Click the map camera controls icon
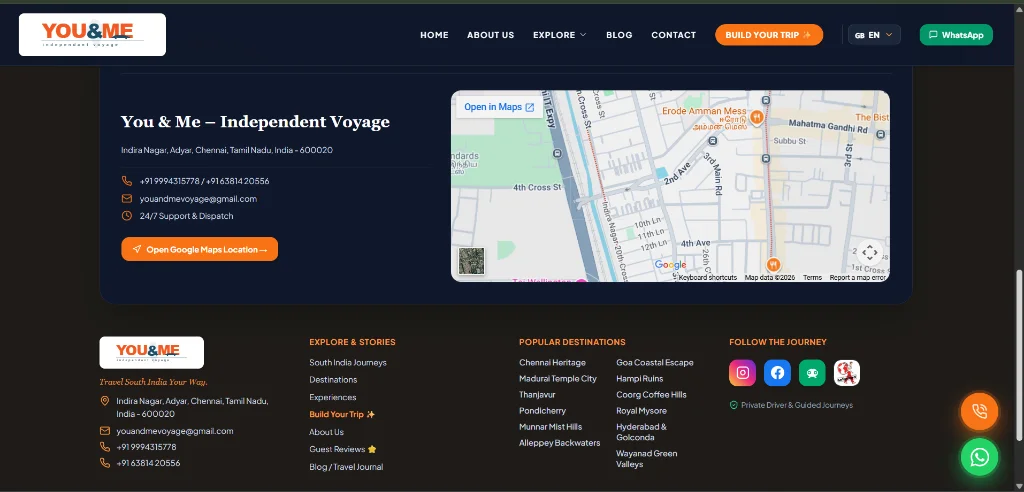 869,252
